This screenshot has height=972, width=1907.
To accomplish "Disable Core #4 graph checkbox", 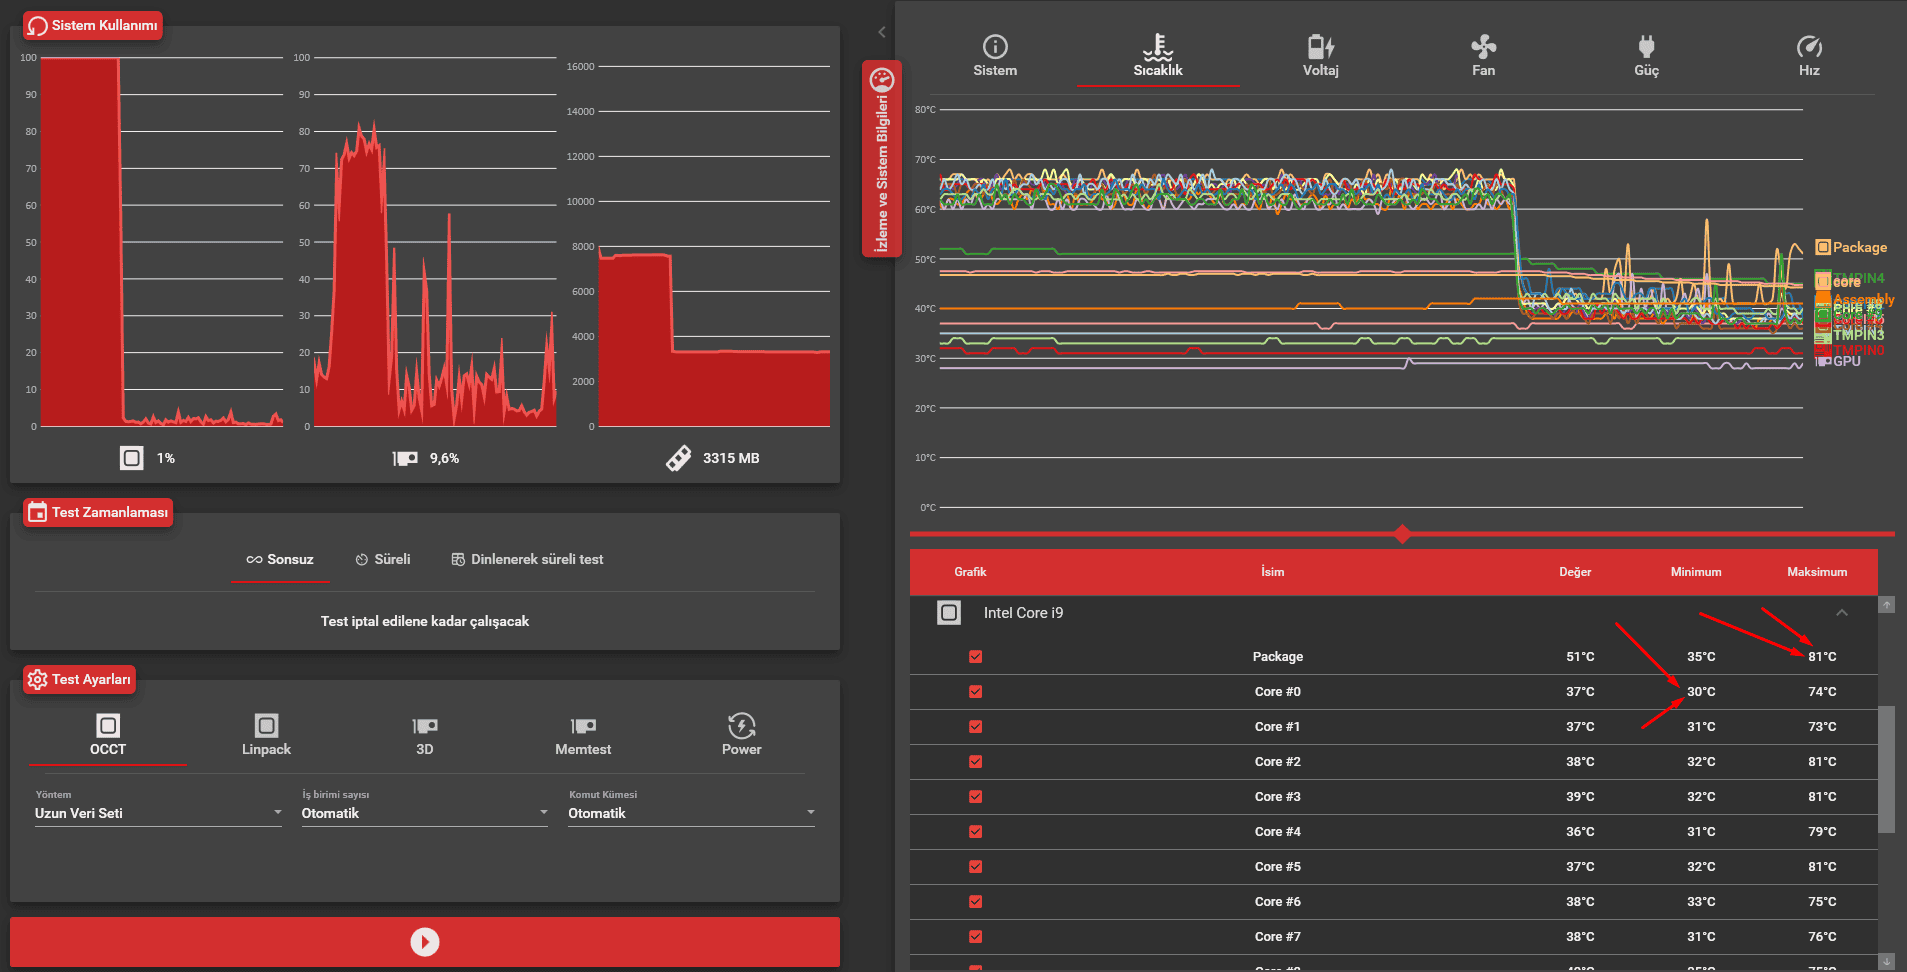I will 976,832.
